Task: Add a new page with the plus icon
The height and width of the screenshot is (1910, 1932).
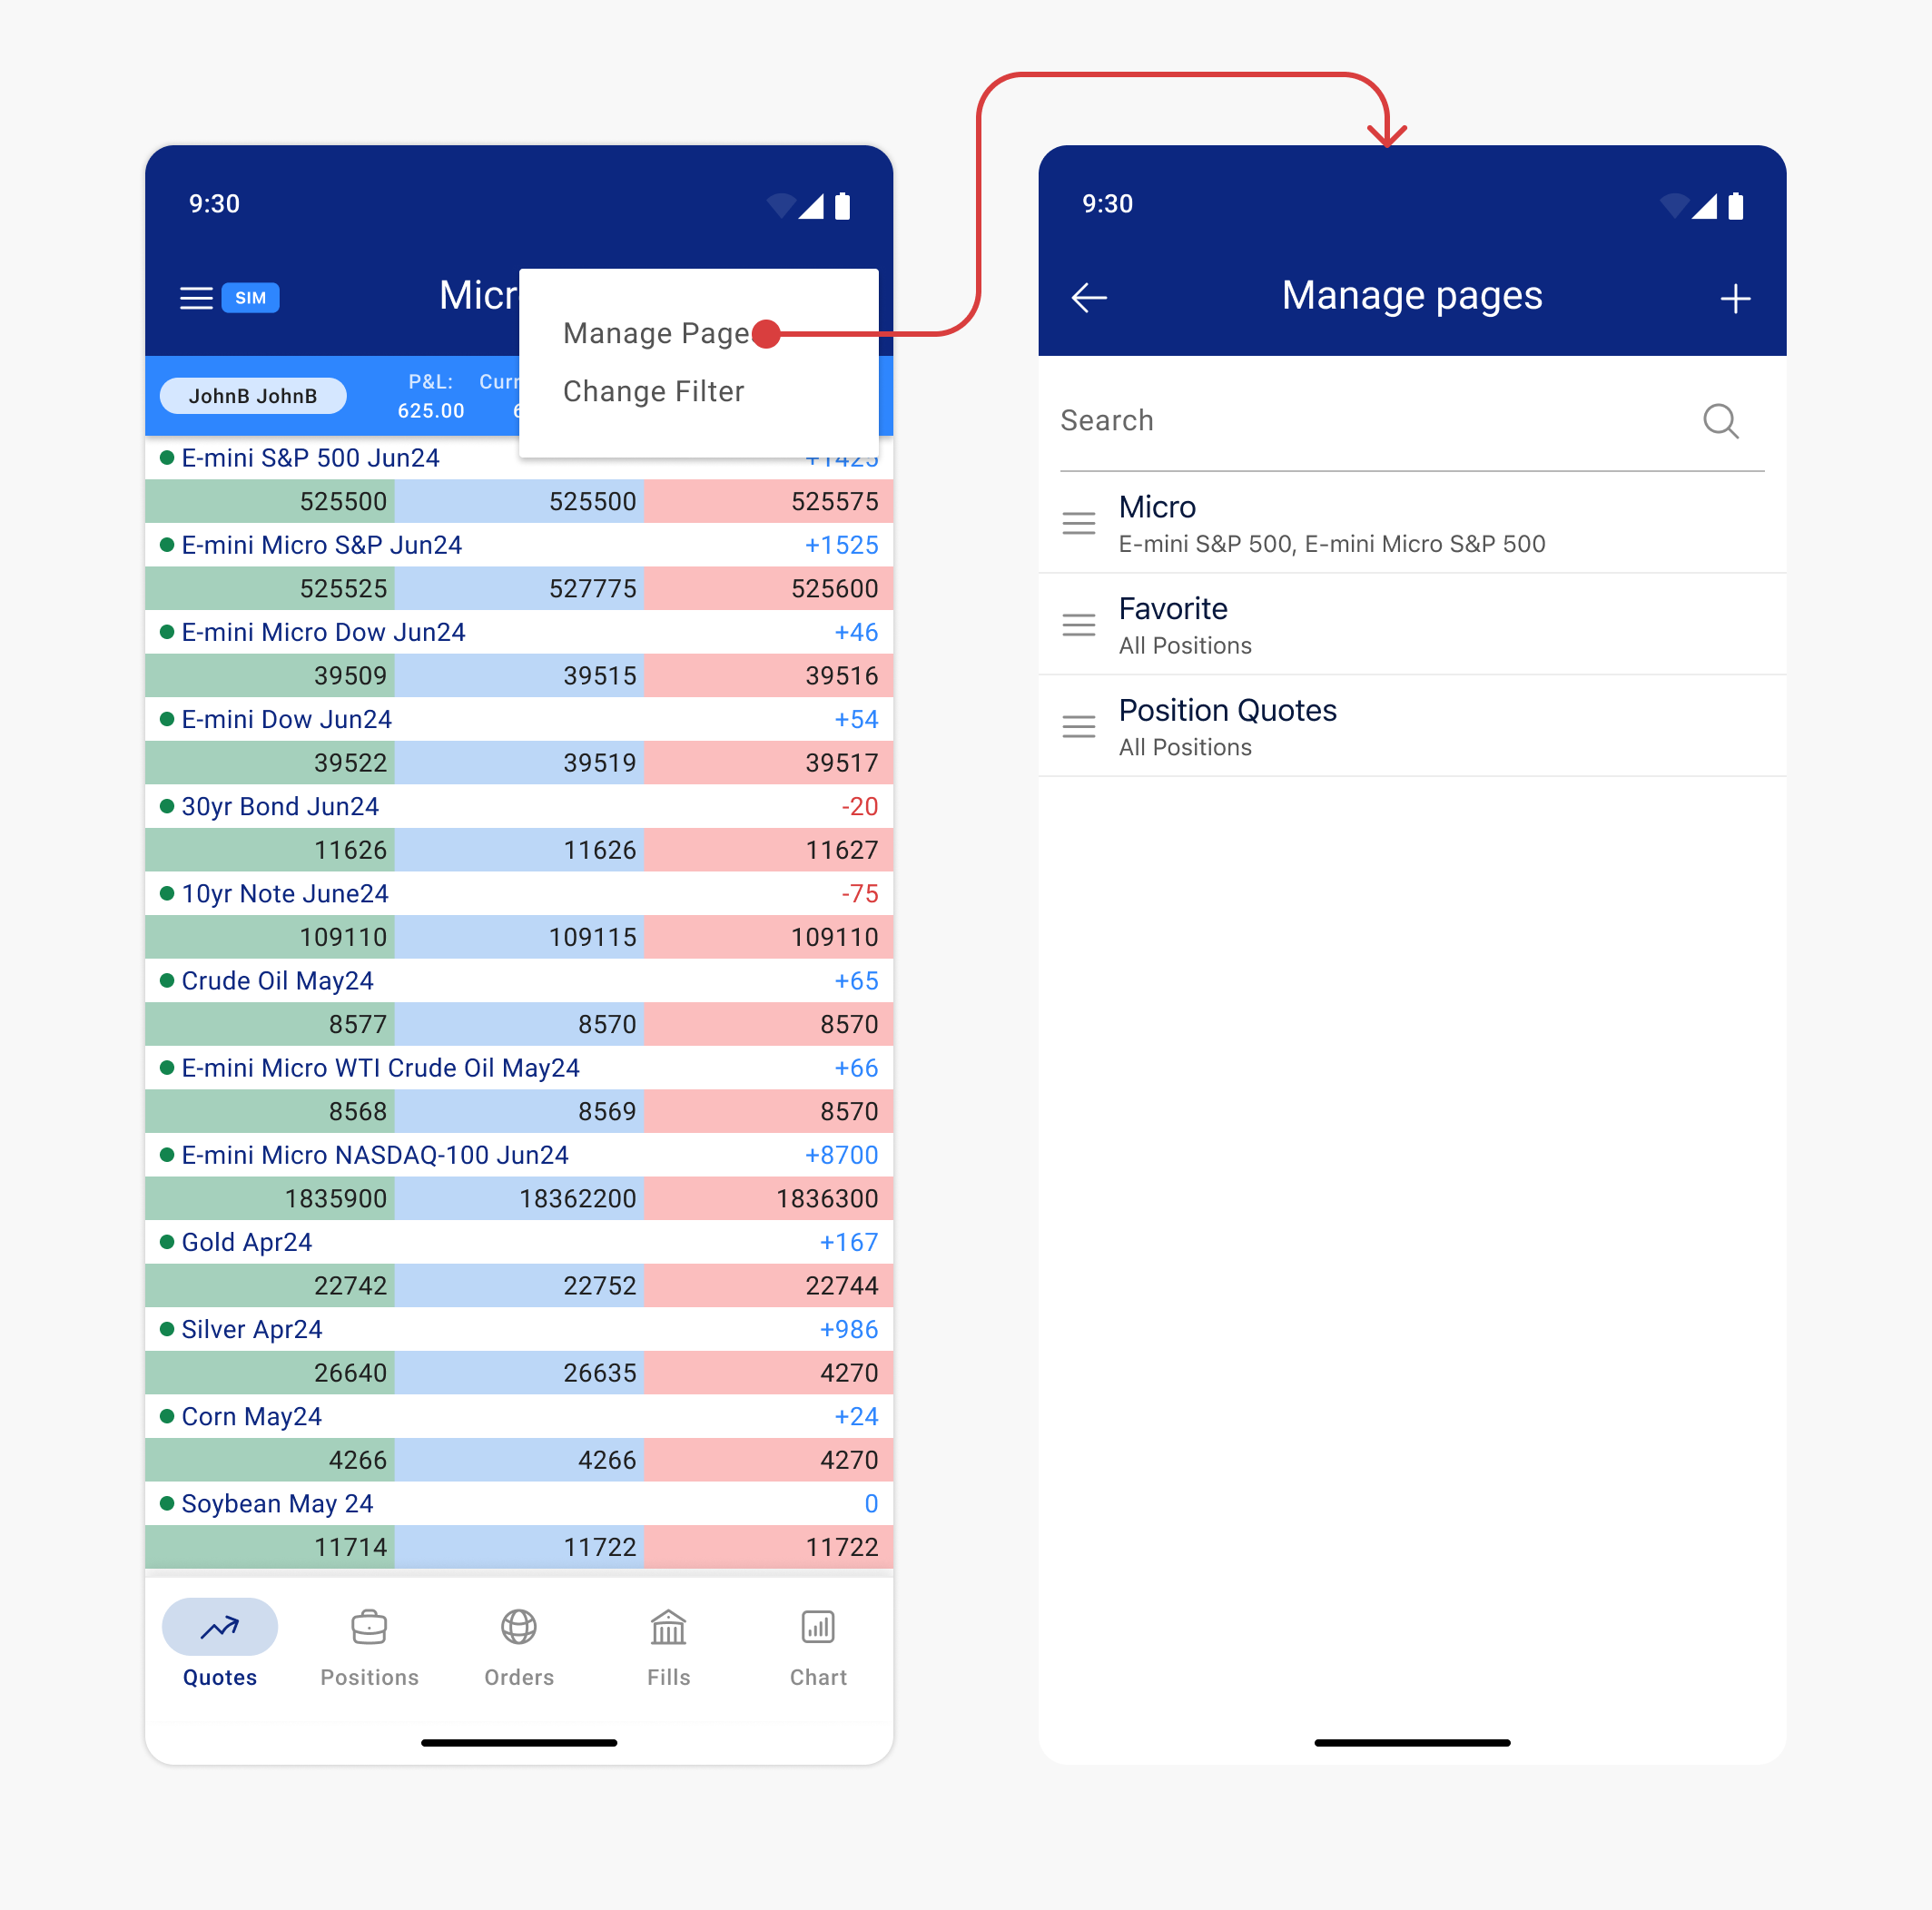Action: coord(1735,297)
